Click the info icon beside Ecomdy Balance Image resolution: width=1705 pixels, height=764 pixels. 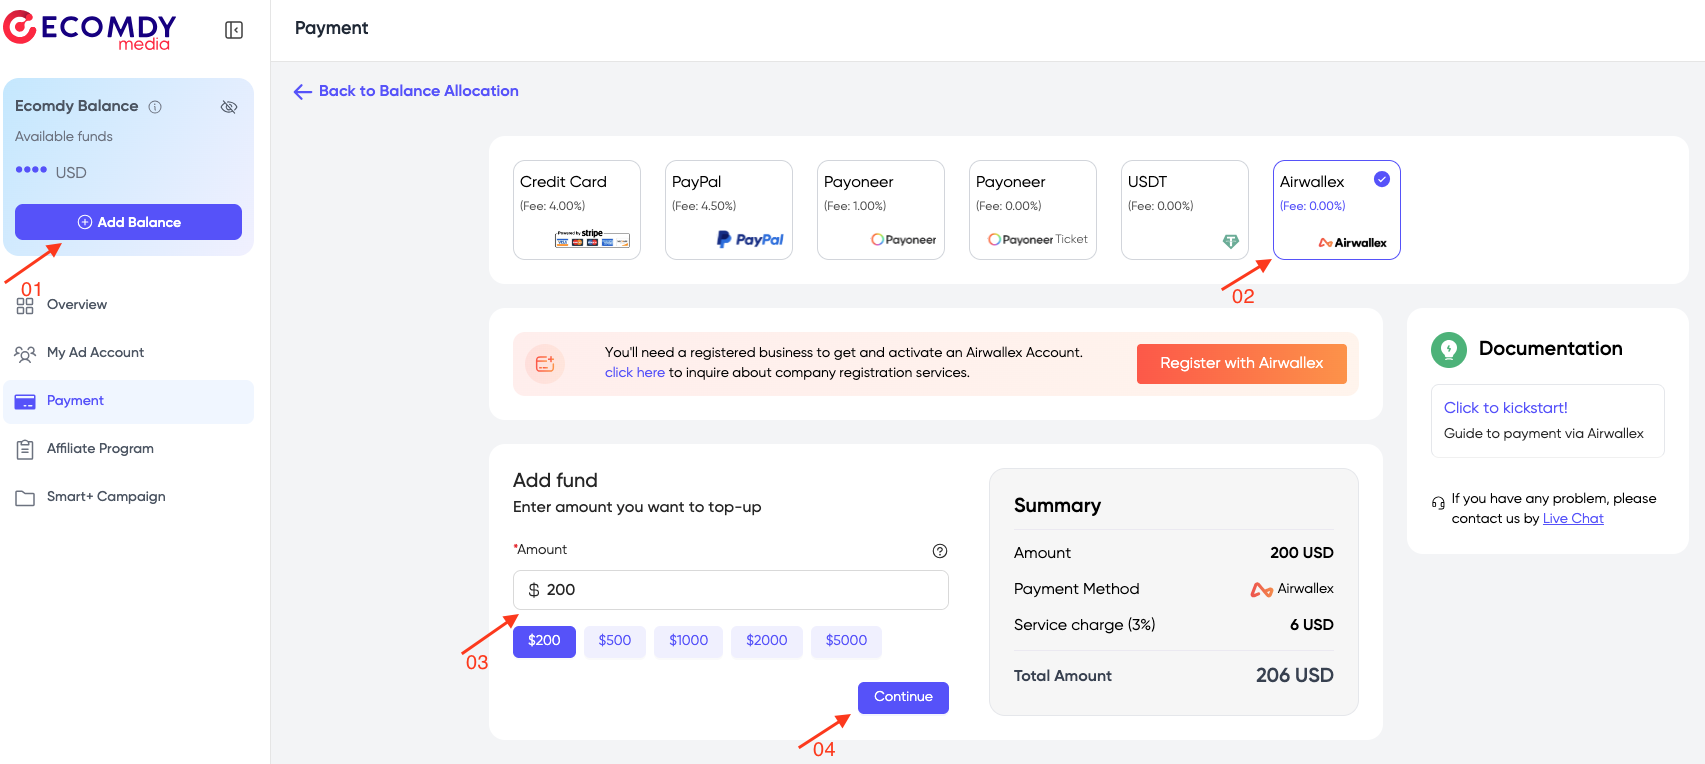click(156, 106)
